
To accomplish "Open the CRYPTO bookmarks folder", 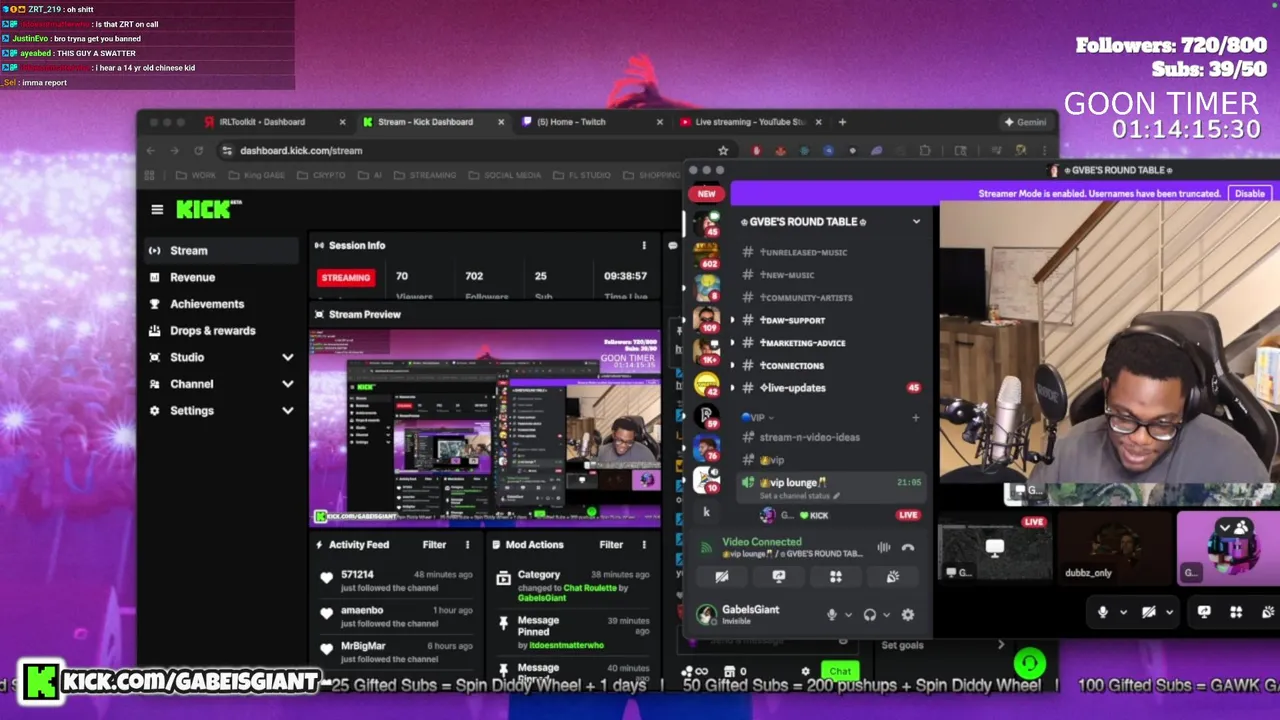I will pos(320,175).
